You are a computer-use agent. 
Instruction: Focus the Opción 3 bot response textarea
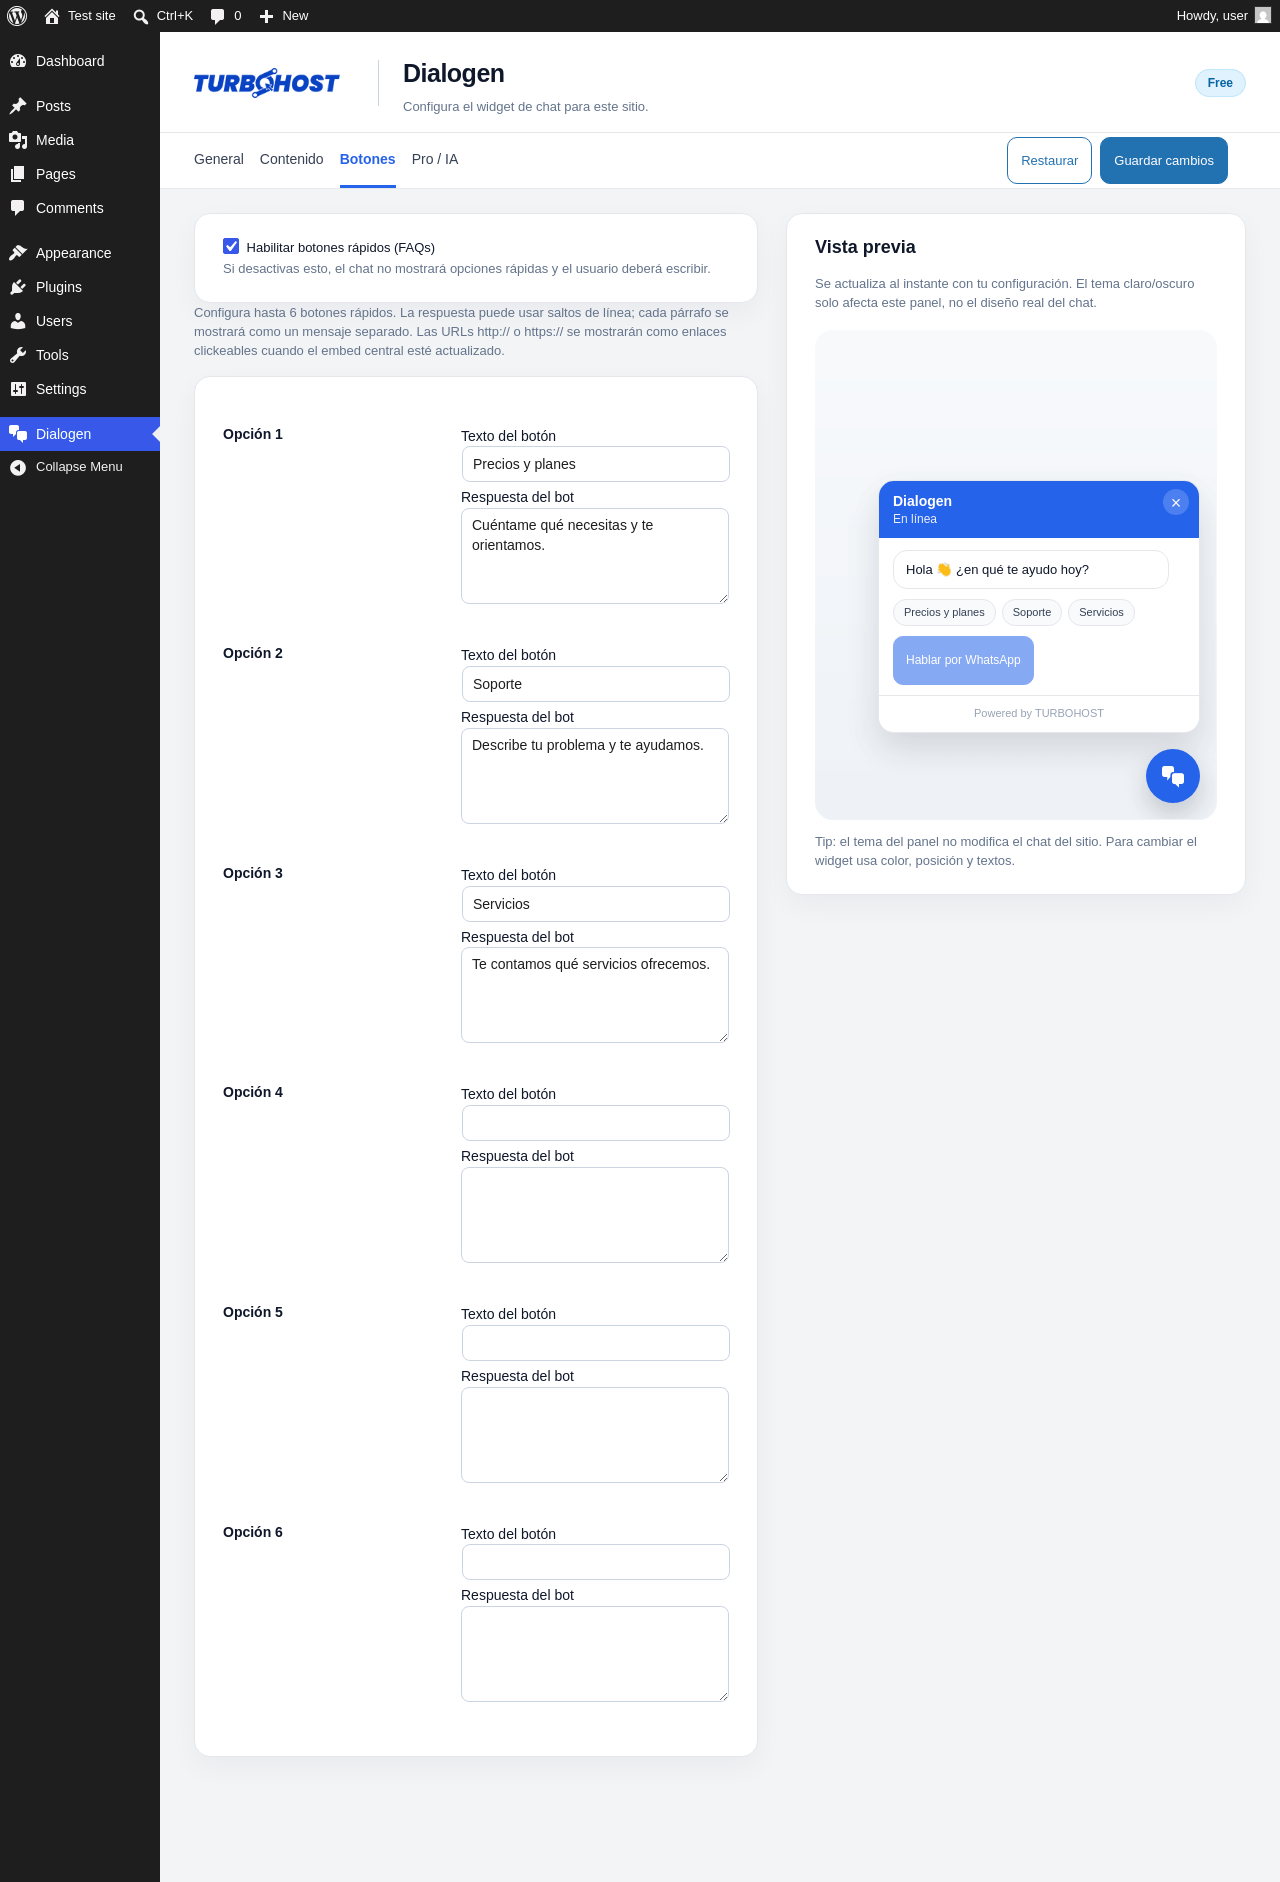coord(595,995)
